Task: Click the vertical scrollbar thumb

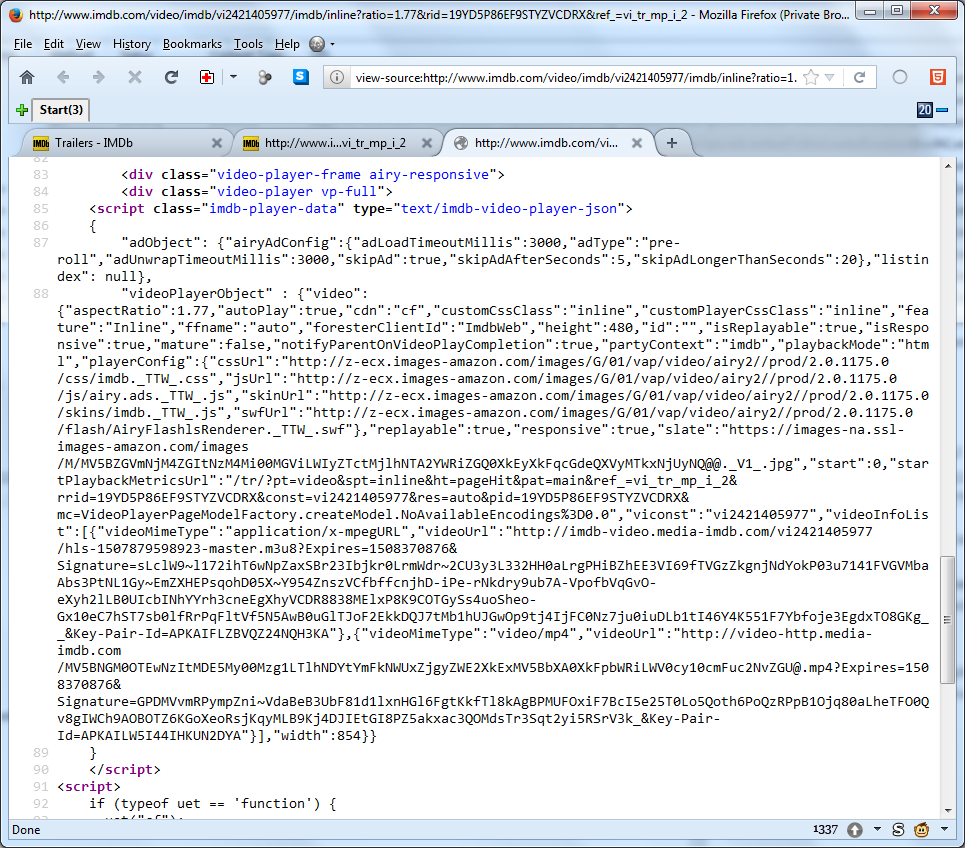Action: click(947, 619)
